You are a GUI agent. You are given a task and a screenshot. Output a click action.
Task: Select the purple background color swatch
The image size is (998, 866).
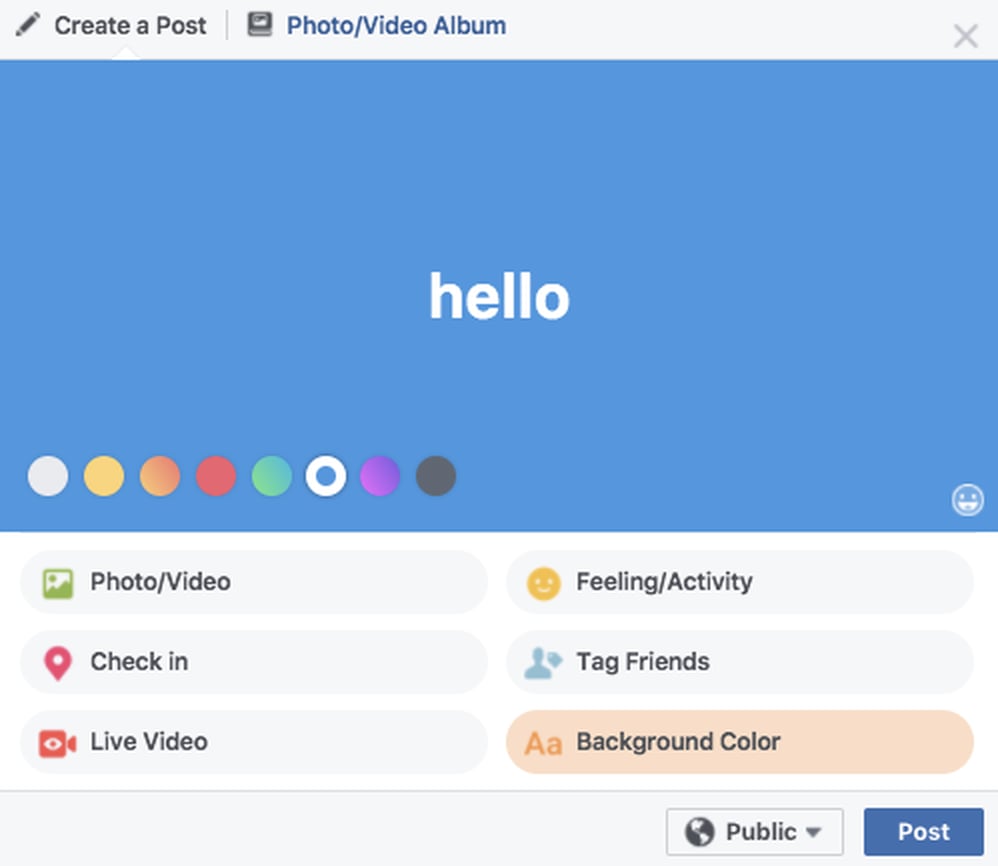pos(380,476)
